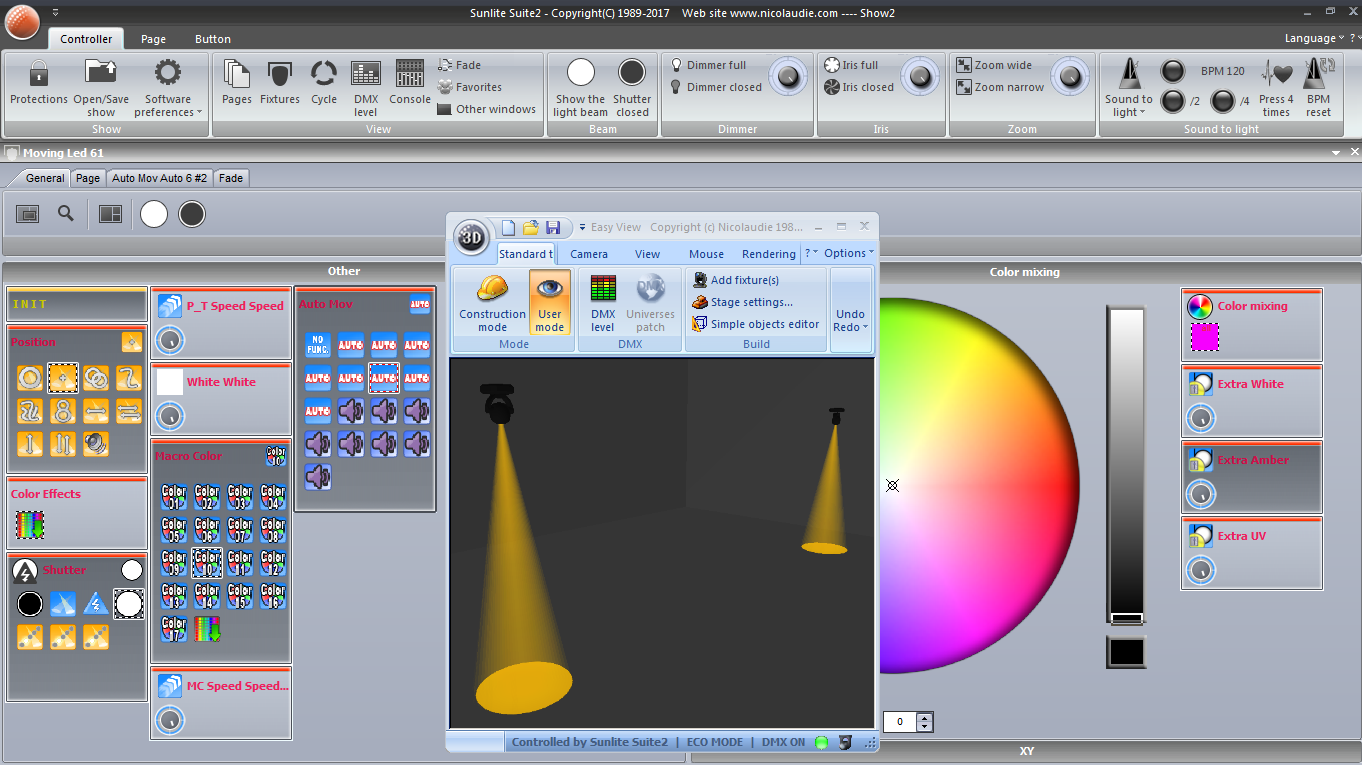
Task: Click the Open folder icon in Easy View toolbar
Action: click(531, 228)
